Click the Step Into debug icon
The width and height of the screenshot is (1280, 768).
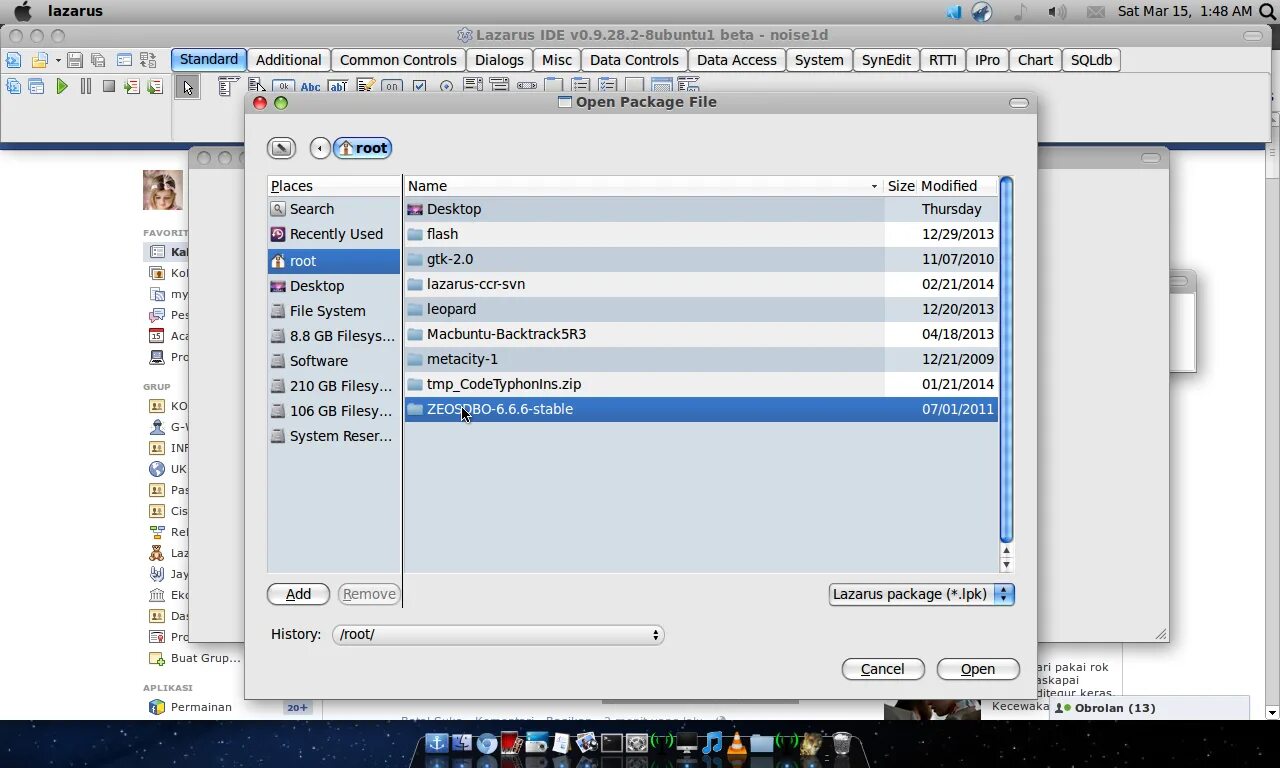[x=132, y=87]
